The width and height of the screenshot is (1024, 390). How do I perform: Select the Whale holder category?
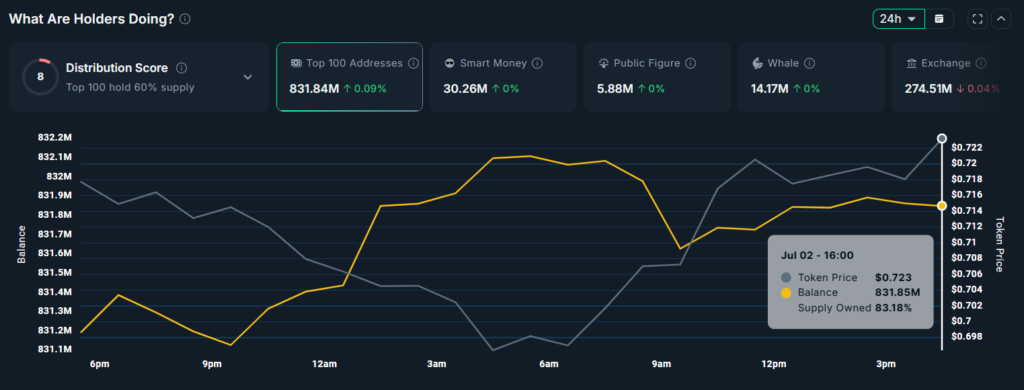(x=810, y=77)
